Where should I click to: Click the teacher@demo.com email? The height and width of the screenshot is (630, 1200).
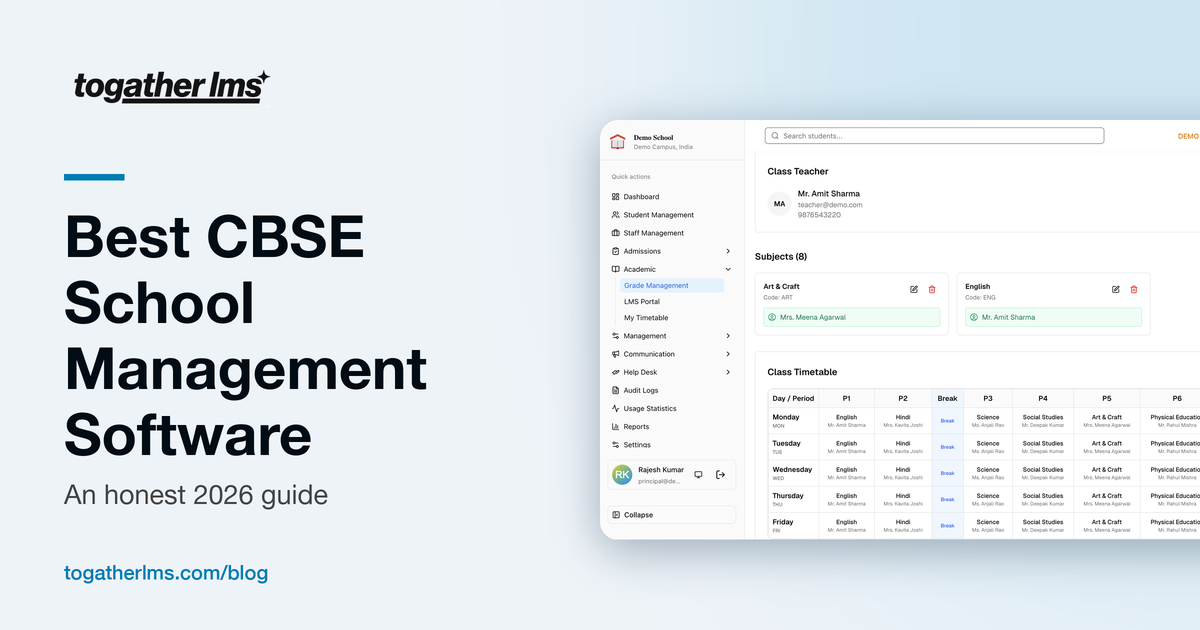[x=830, y=204]
